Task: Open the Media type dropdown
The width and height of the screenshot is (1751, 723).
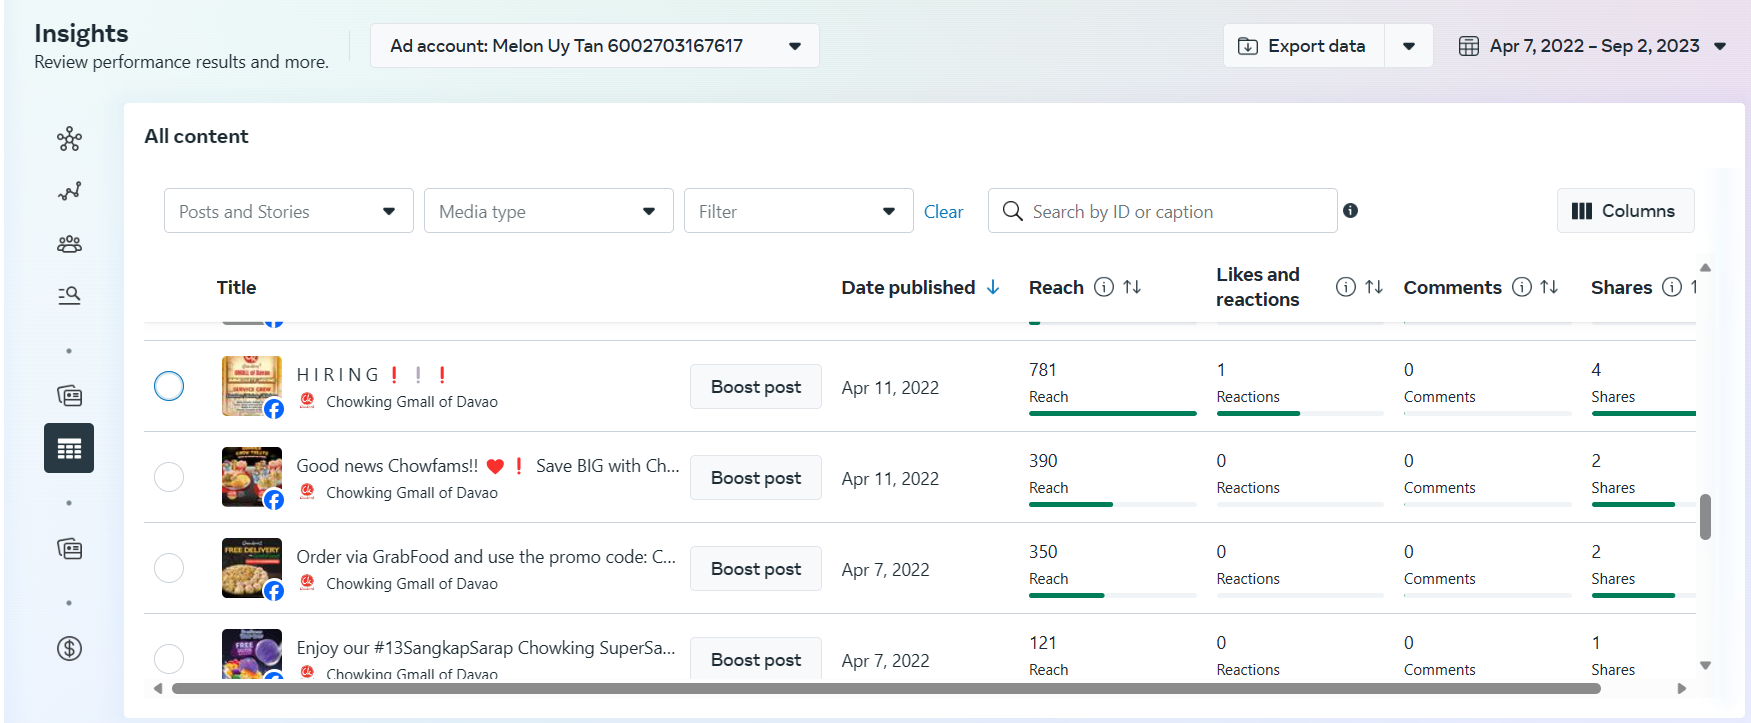Action: pyautogui.click(x=548, y=211)
